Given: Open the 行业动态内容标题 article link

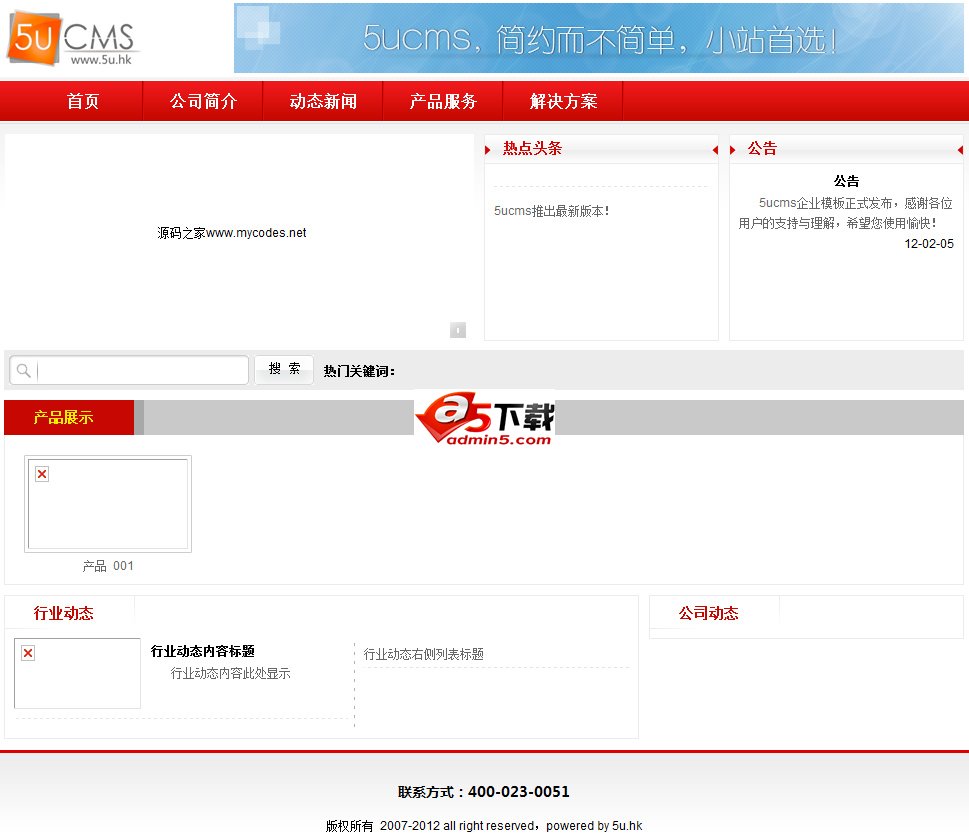Looking at the screenshot, I should 203,651.
